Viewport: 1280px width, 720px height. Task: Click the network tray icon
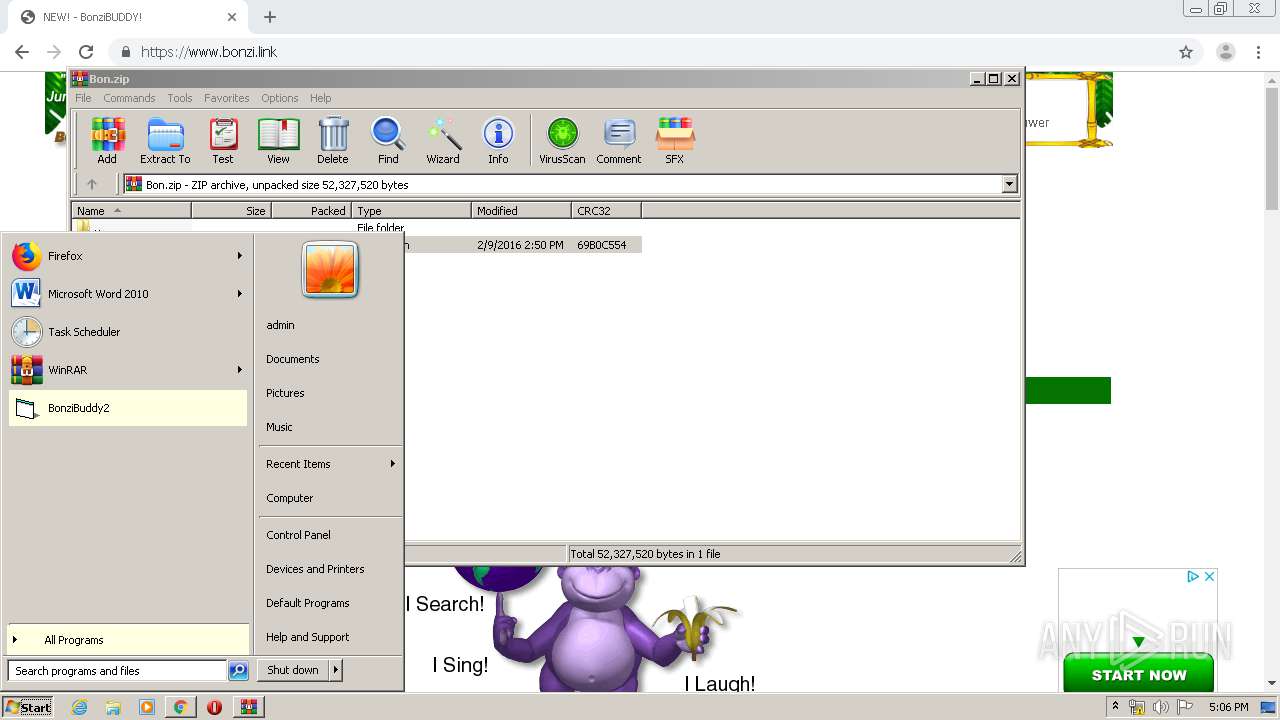pos(1137,707)
